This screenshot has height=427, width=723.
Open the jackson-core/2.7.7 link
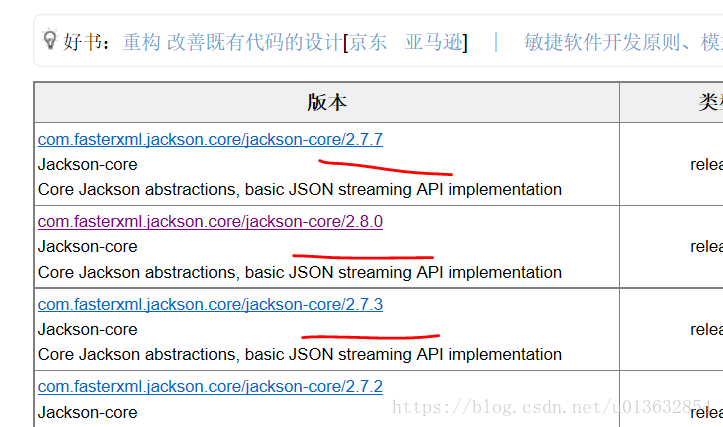[210, 139]
